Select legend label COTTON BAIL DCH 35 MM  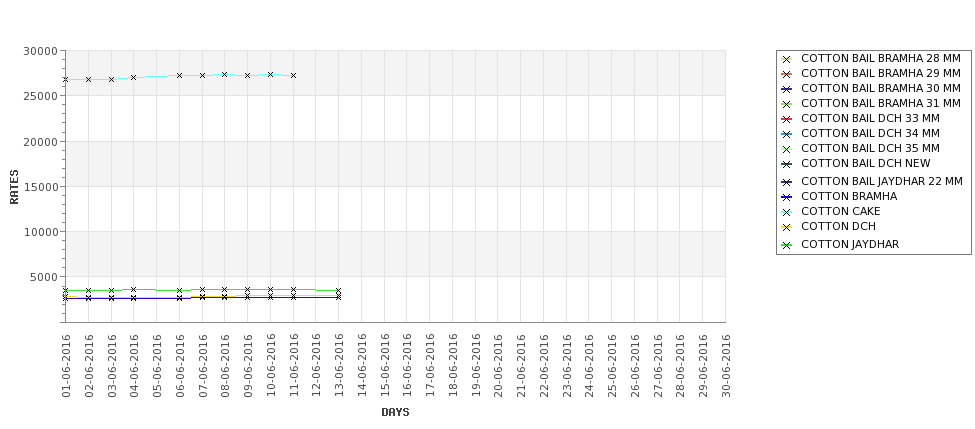point(870,148)
